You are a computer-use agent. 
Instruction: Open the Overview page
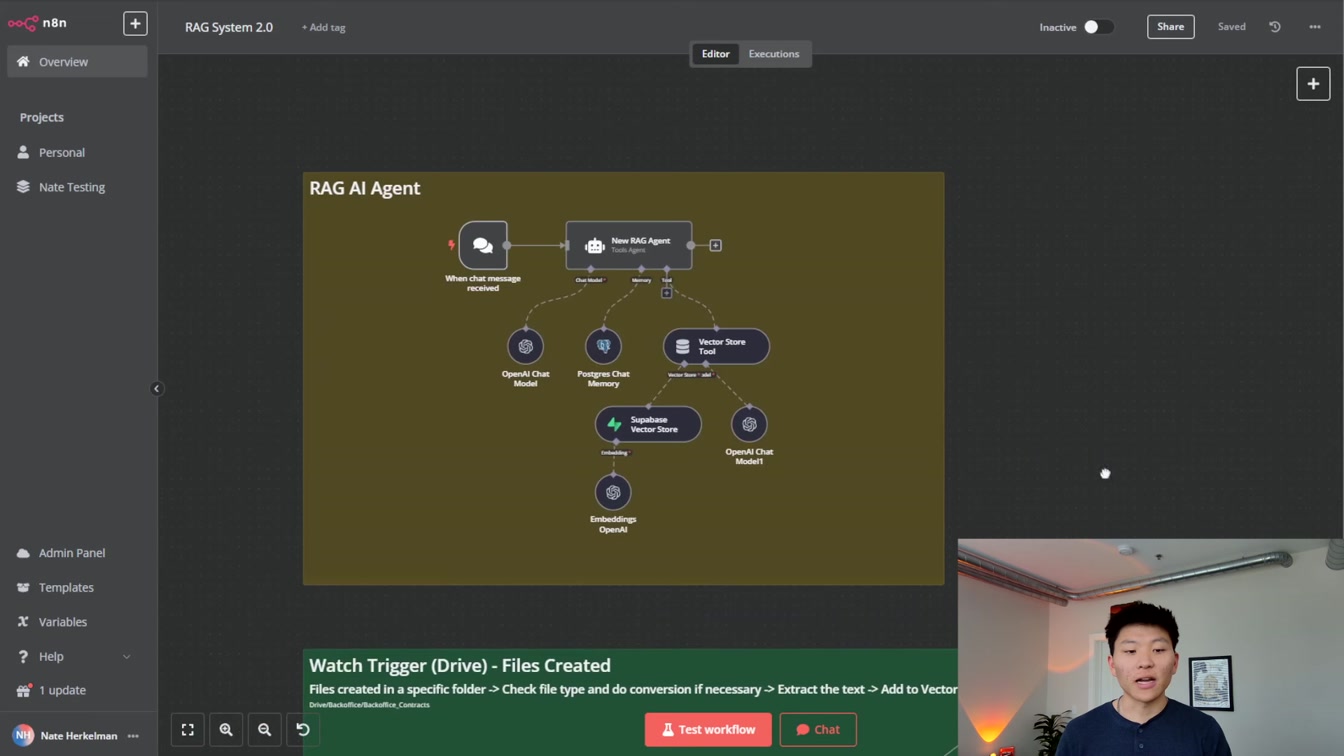77,62
